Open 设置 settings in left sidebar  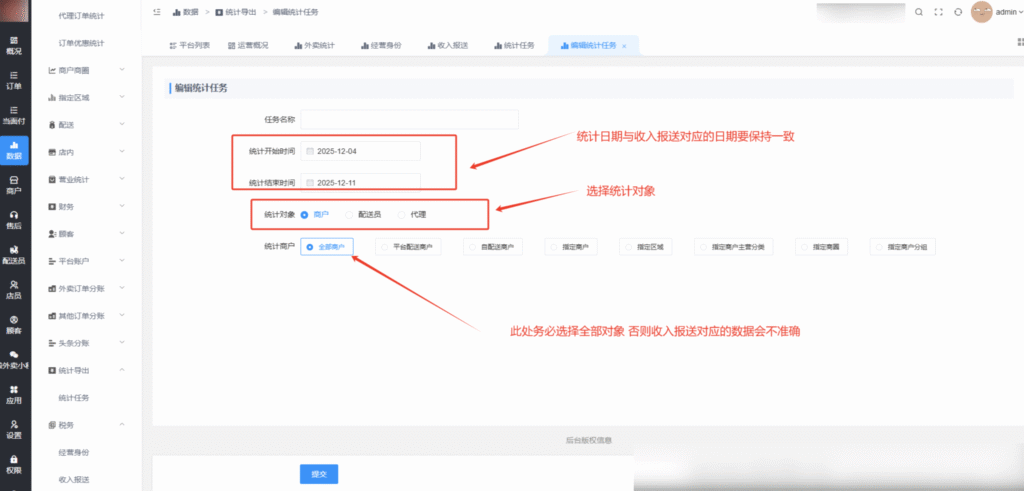14,430
